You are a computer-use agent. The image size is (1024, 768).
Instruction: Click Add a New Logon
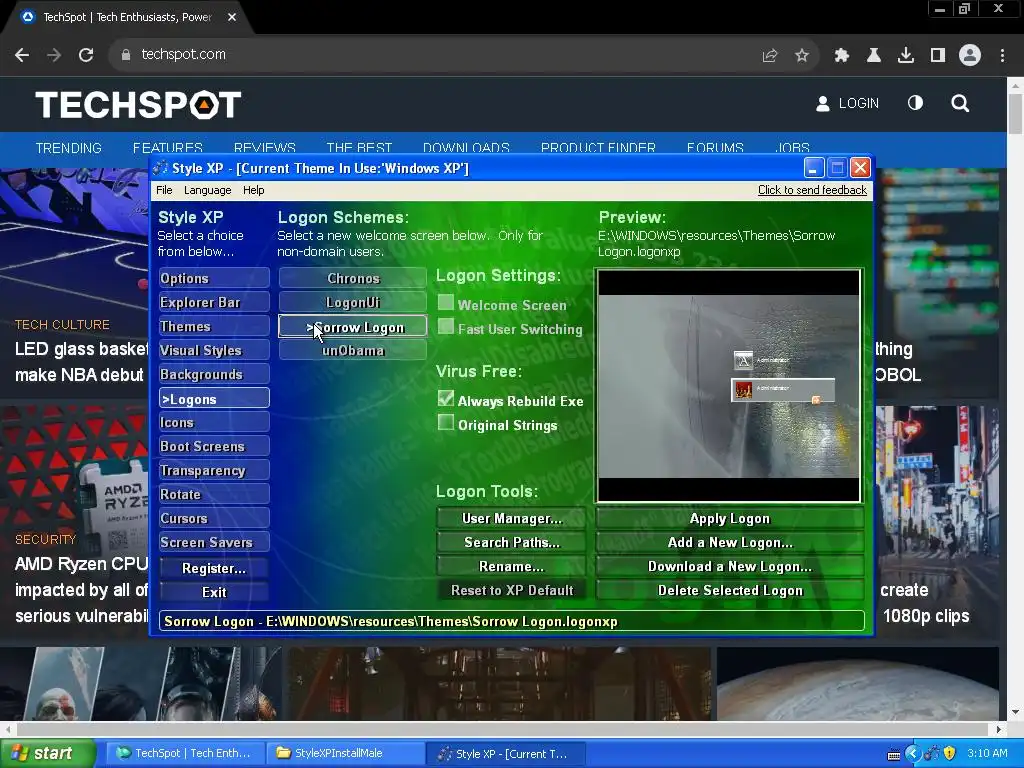tap(730, 542)
